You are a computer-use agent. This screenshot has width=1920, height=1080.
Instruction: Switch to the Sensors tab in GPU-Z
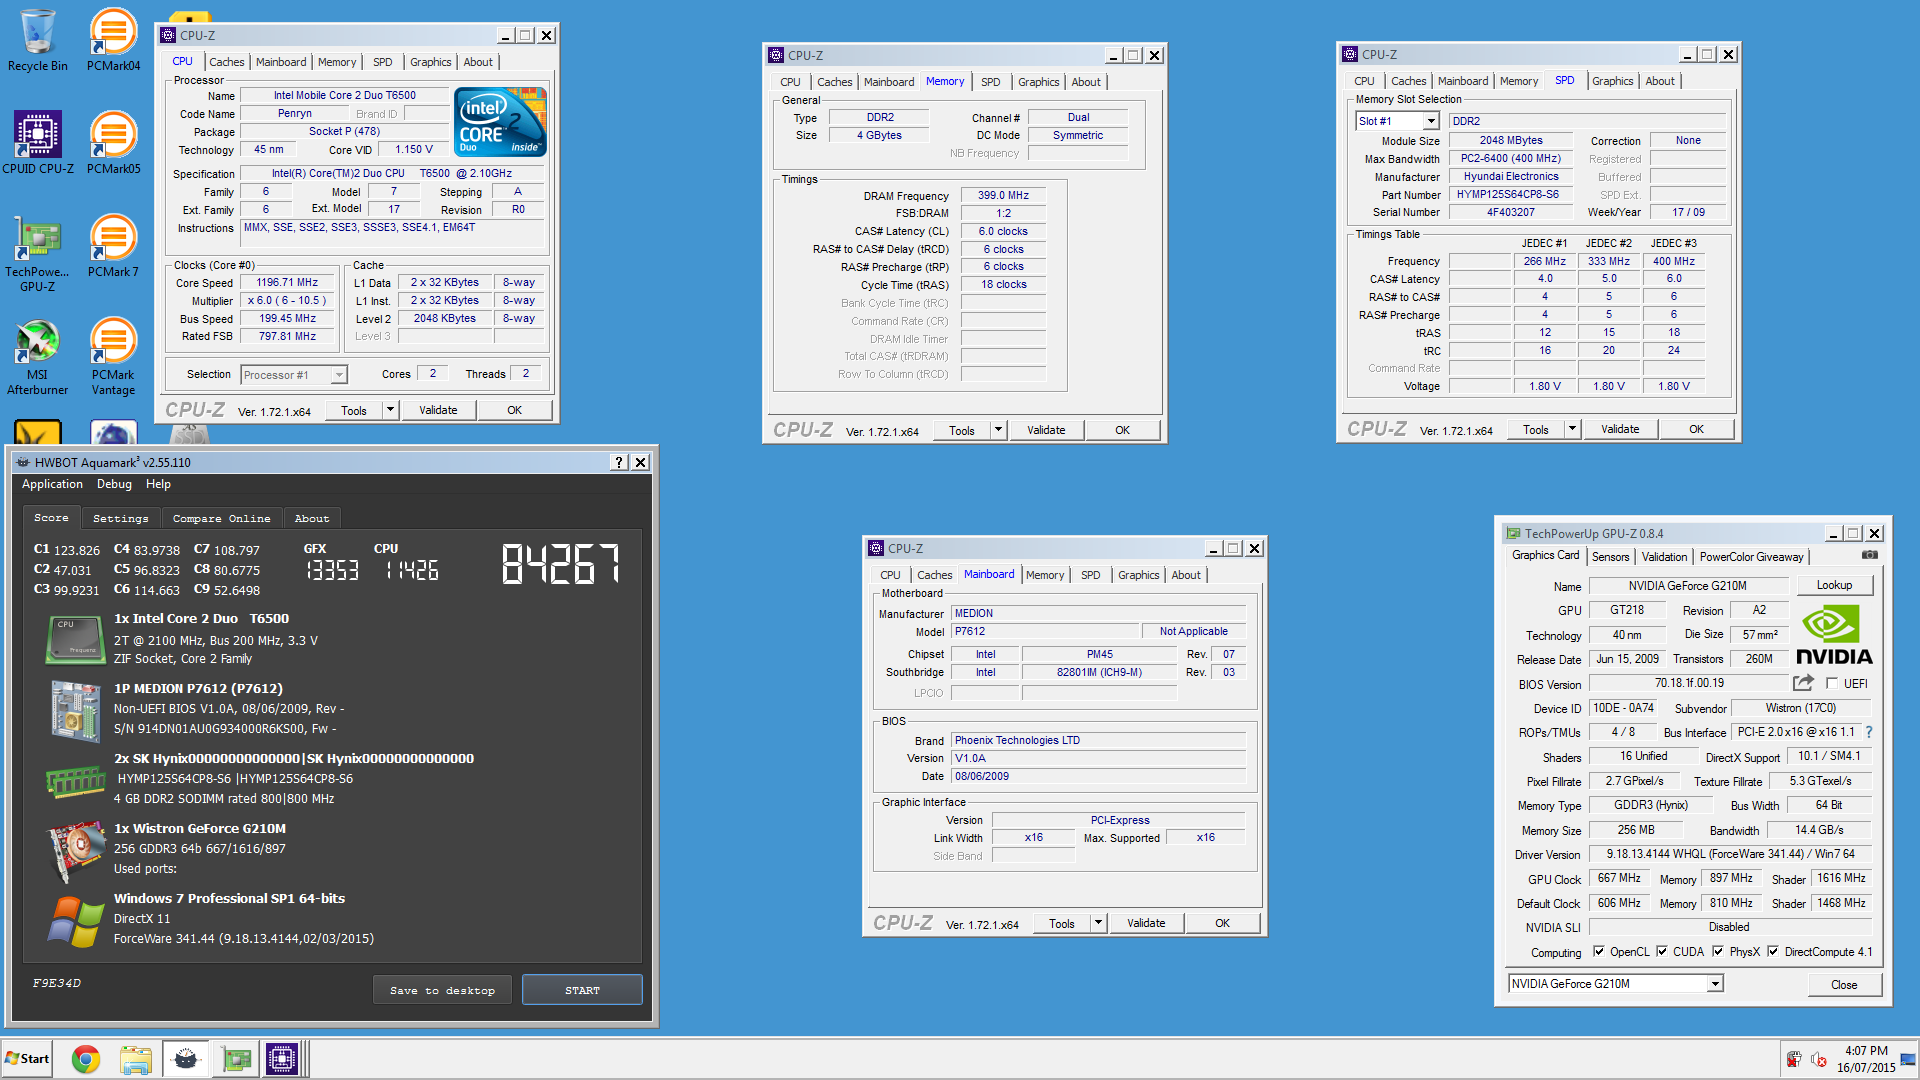pos(1610,557)
